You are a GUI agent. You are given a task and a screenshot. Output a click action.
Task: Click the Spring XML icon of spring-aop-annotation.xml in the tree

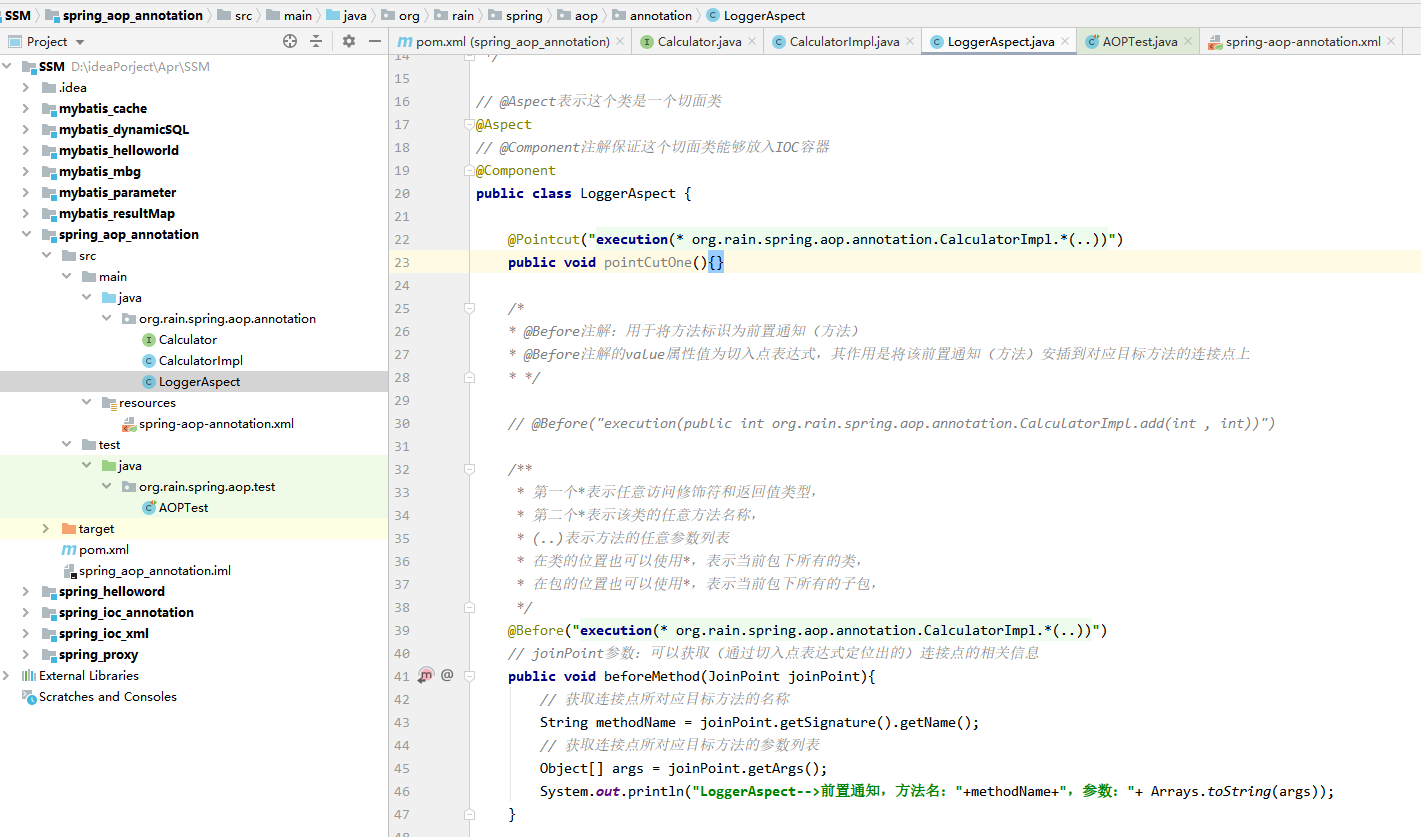[129, 424]
